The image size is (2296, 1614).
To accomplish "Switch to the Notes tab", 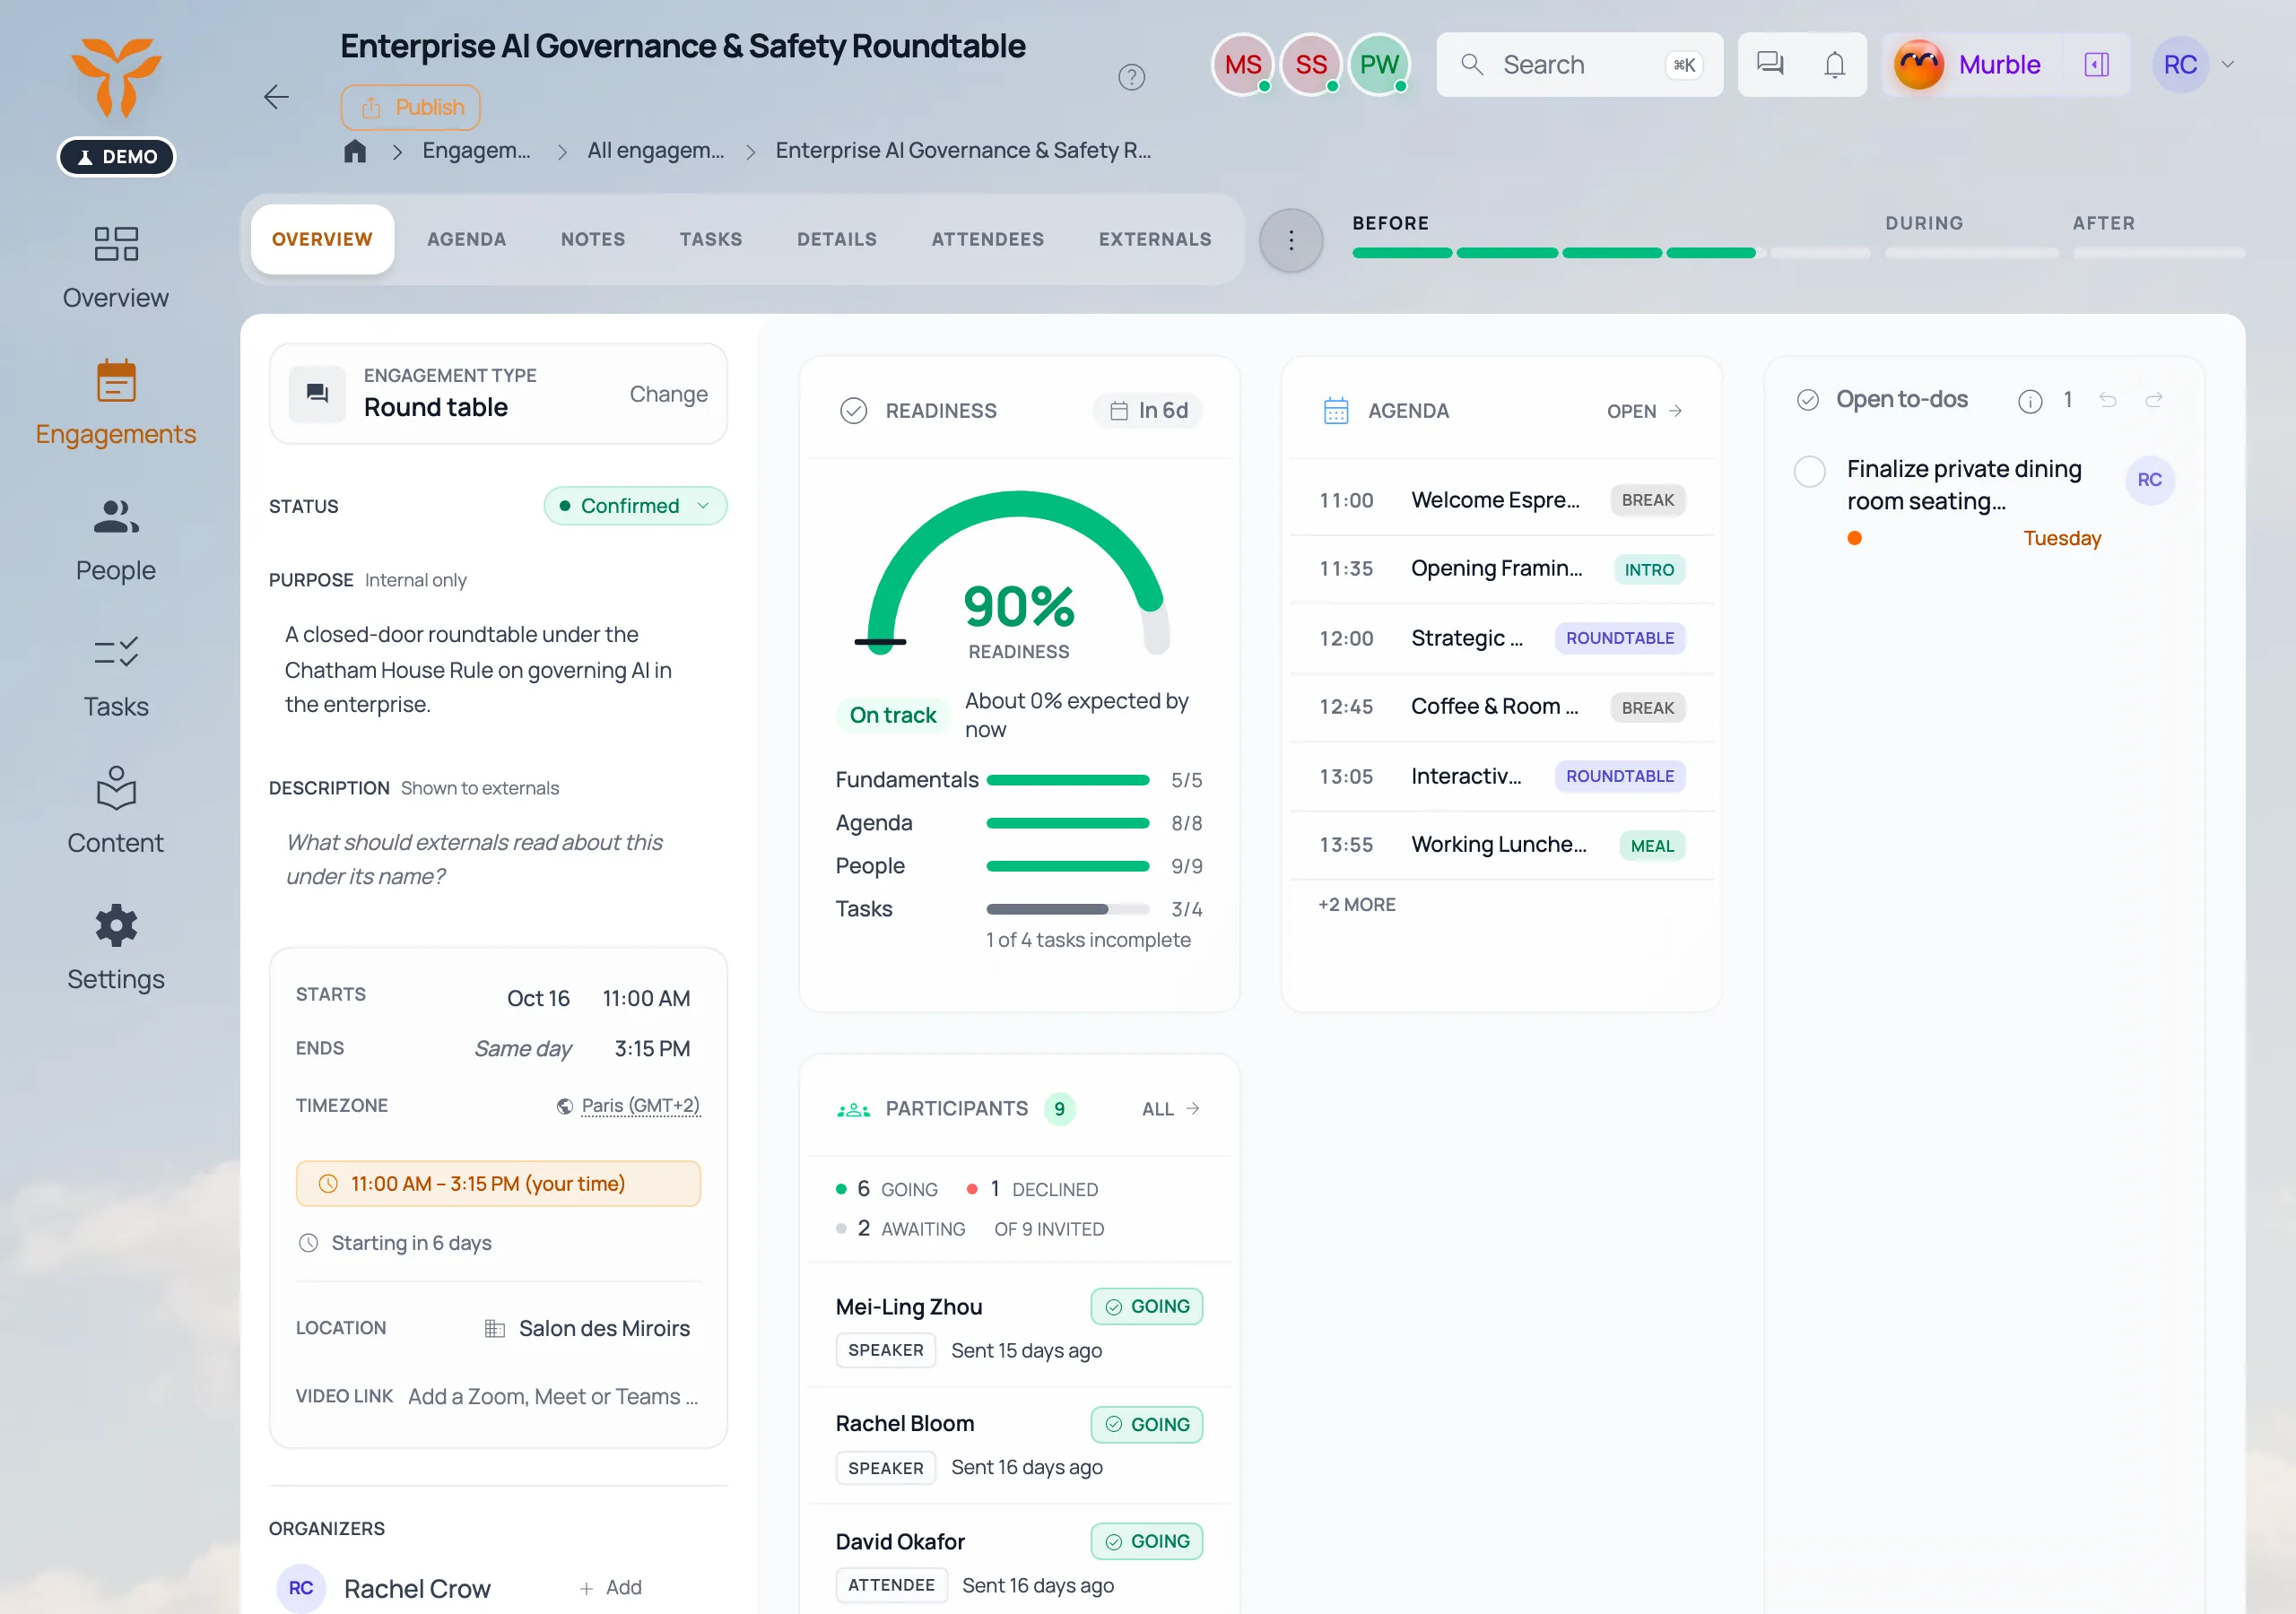I will point(592,240).
